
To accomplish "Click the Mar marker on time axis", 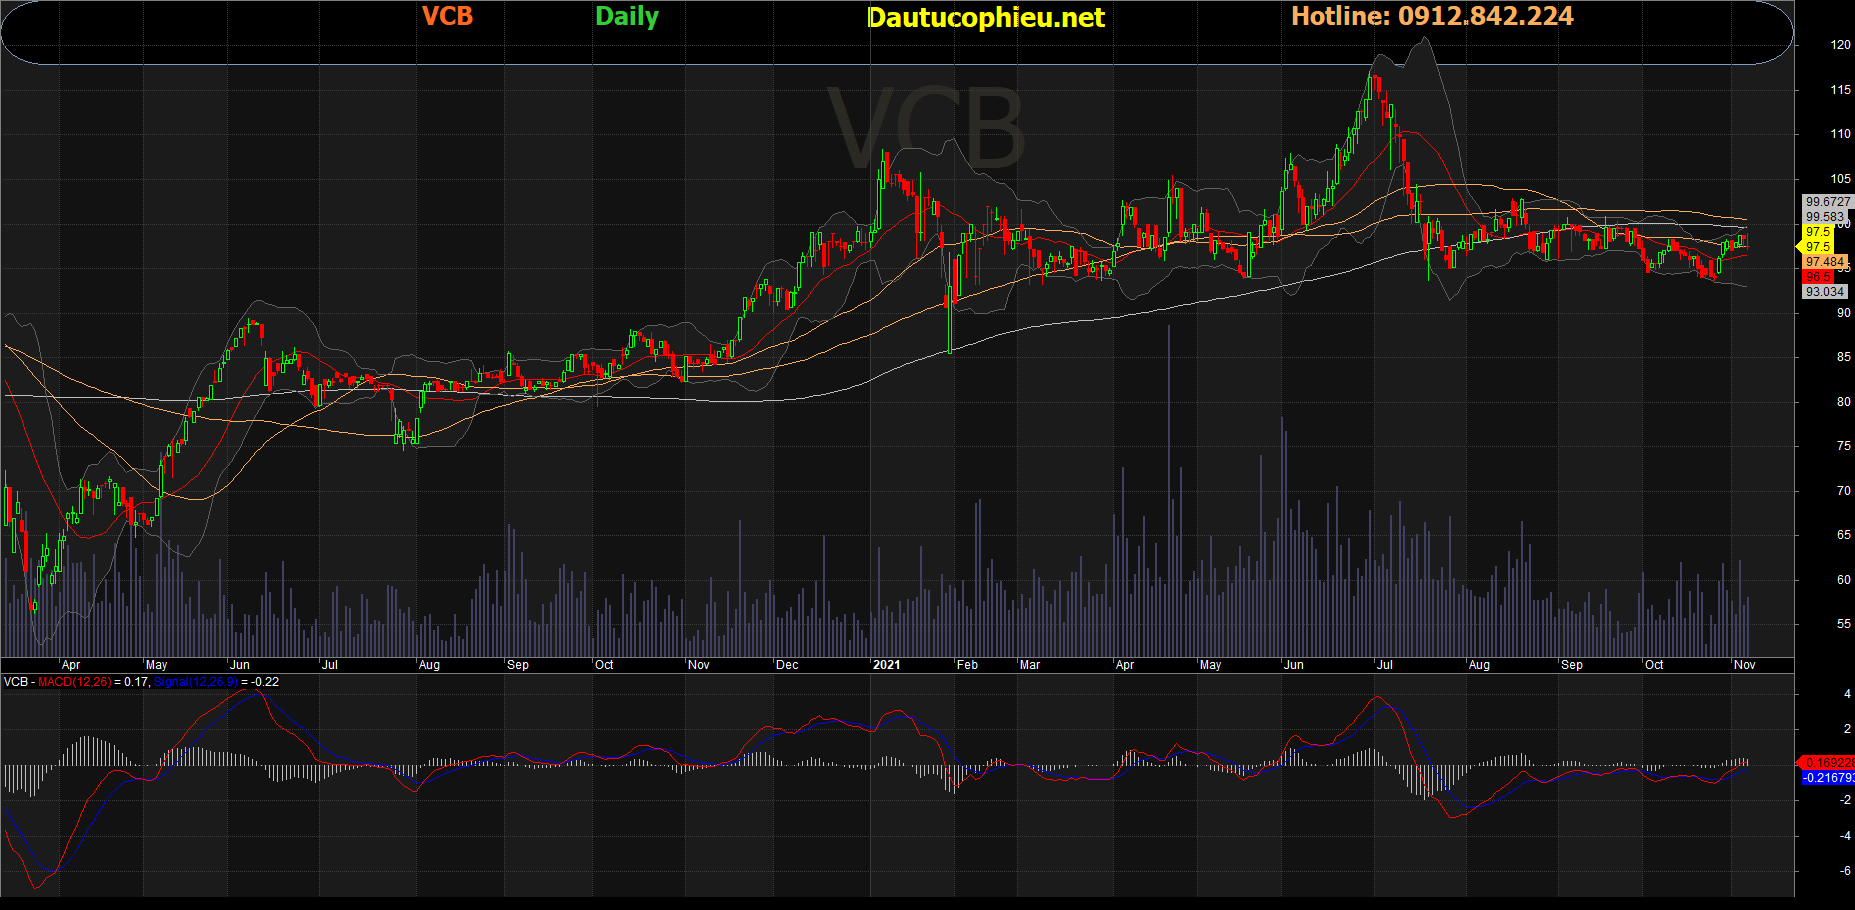I will [1029, 665].
